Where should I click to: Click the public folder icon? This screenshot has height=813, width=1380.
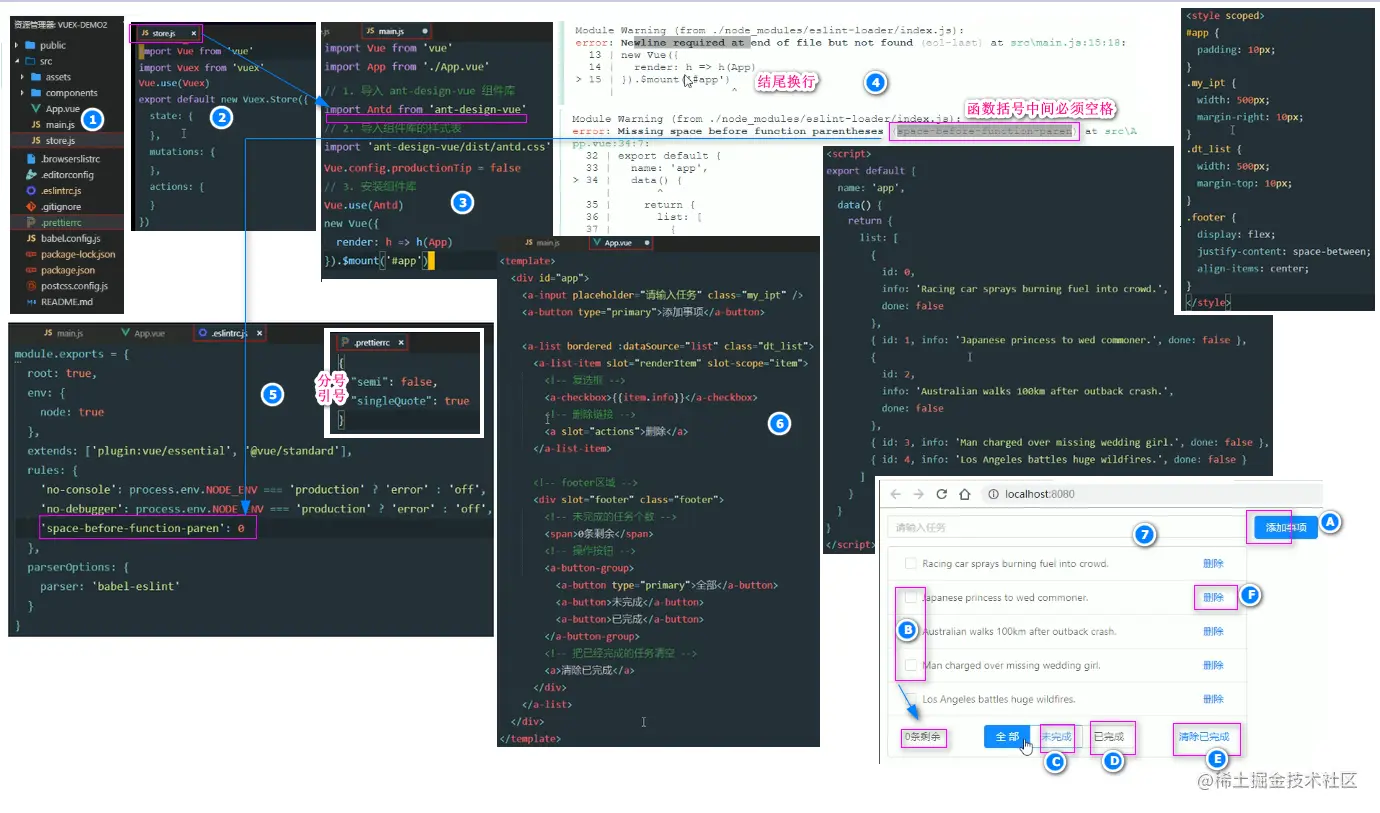coord(29,45)
